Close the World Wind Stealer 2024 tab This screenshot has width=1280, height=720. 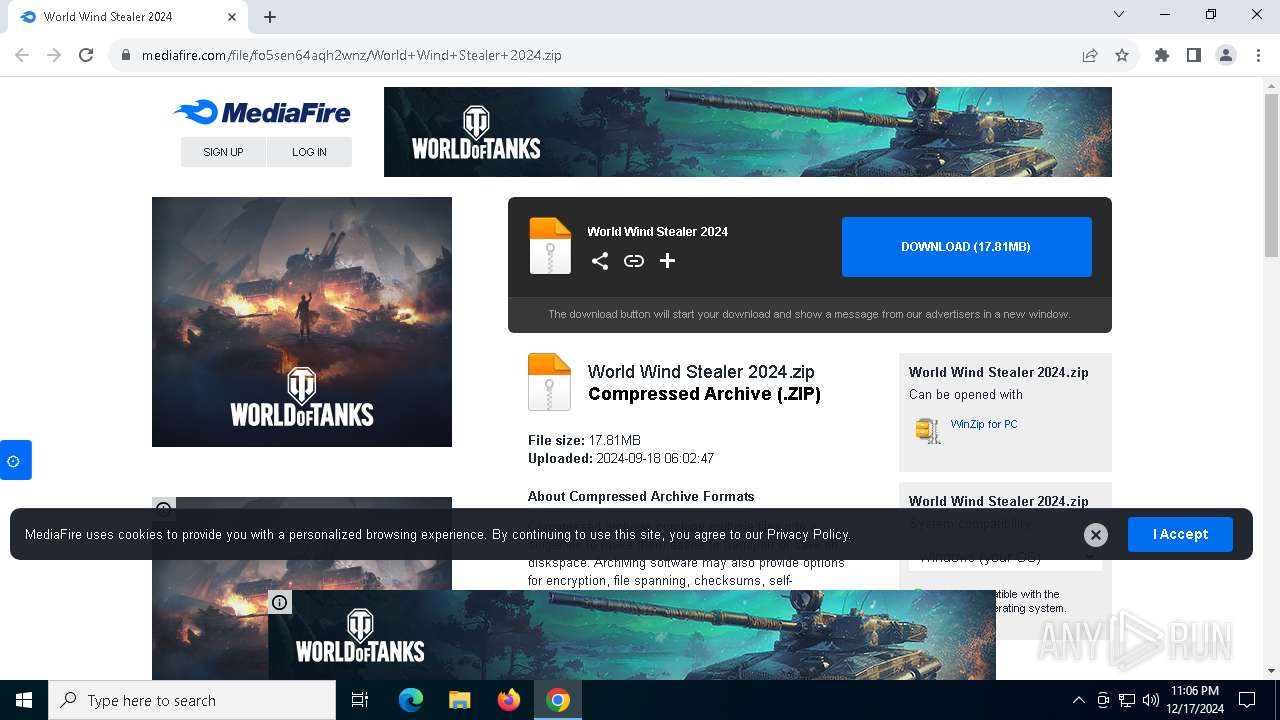(x=232, y=17)
